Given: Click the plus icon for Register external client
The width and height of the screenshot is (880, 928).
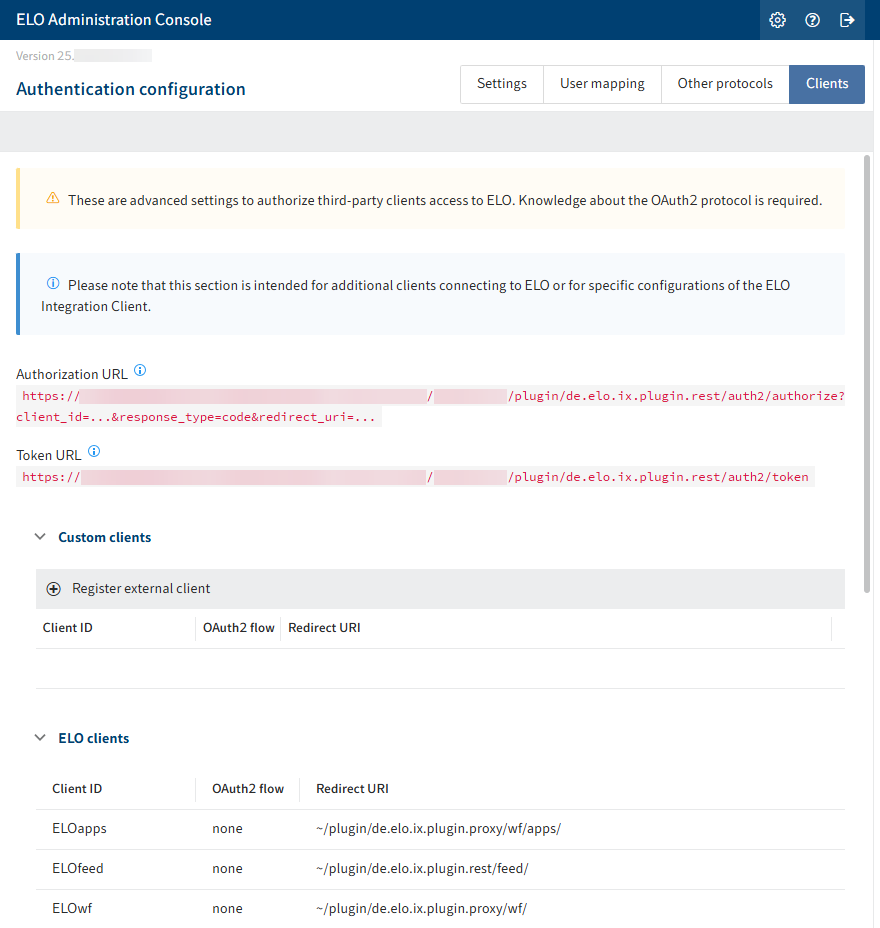Looking at the screenshot, I should (x=54, y=589).
